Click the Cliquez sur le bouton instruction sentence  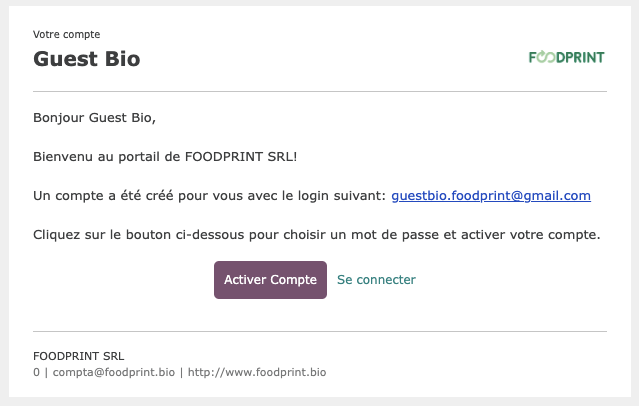click(317, 235)
